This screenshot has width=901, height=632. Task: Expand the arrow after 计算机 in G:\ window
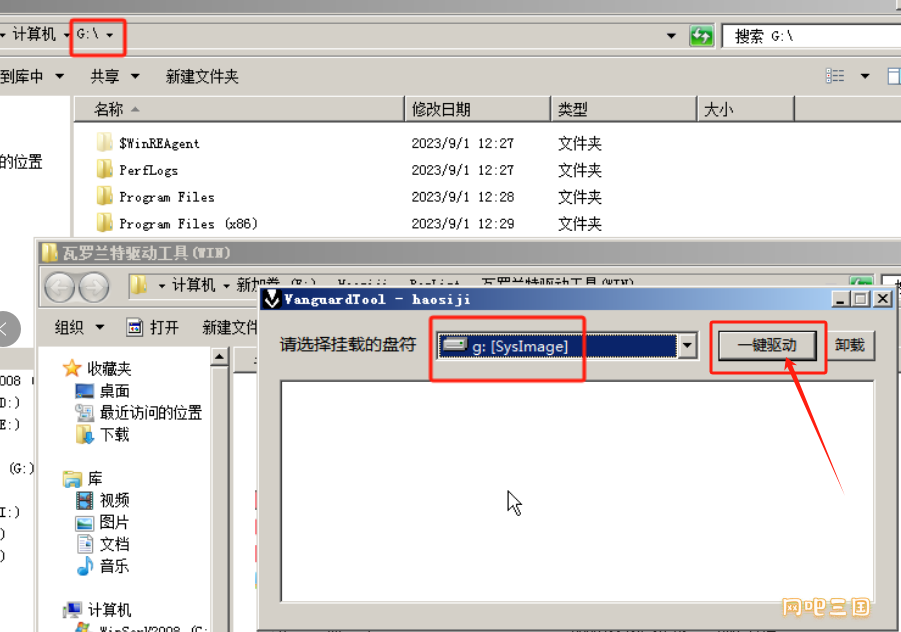click(x=66, y=35)
